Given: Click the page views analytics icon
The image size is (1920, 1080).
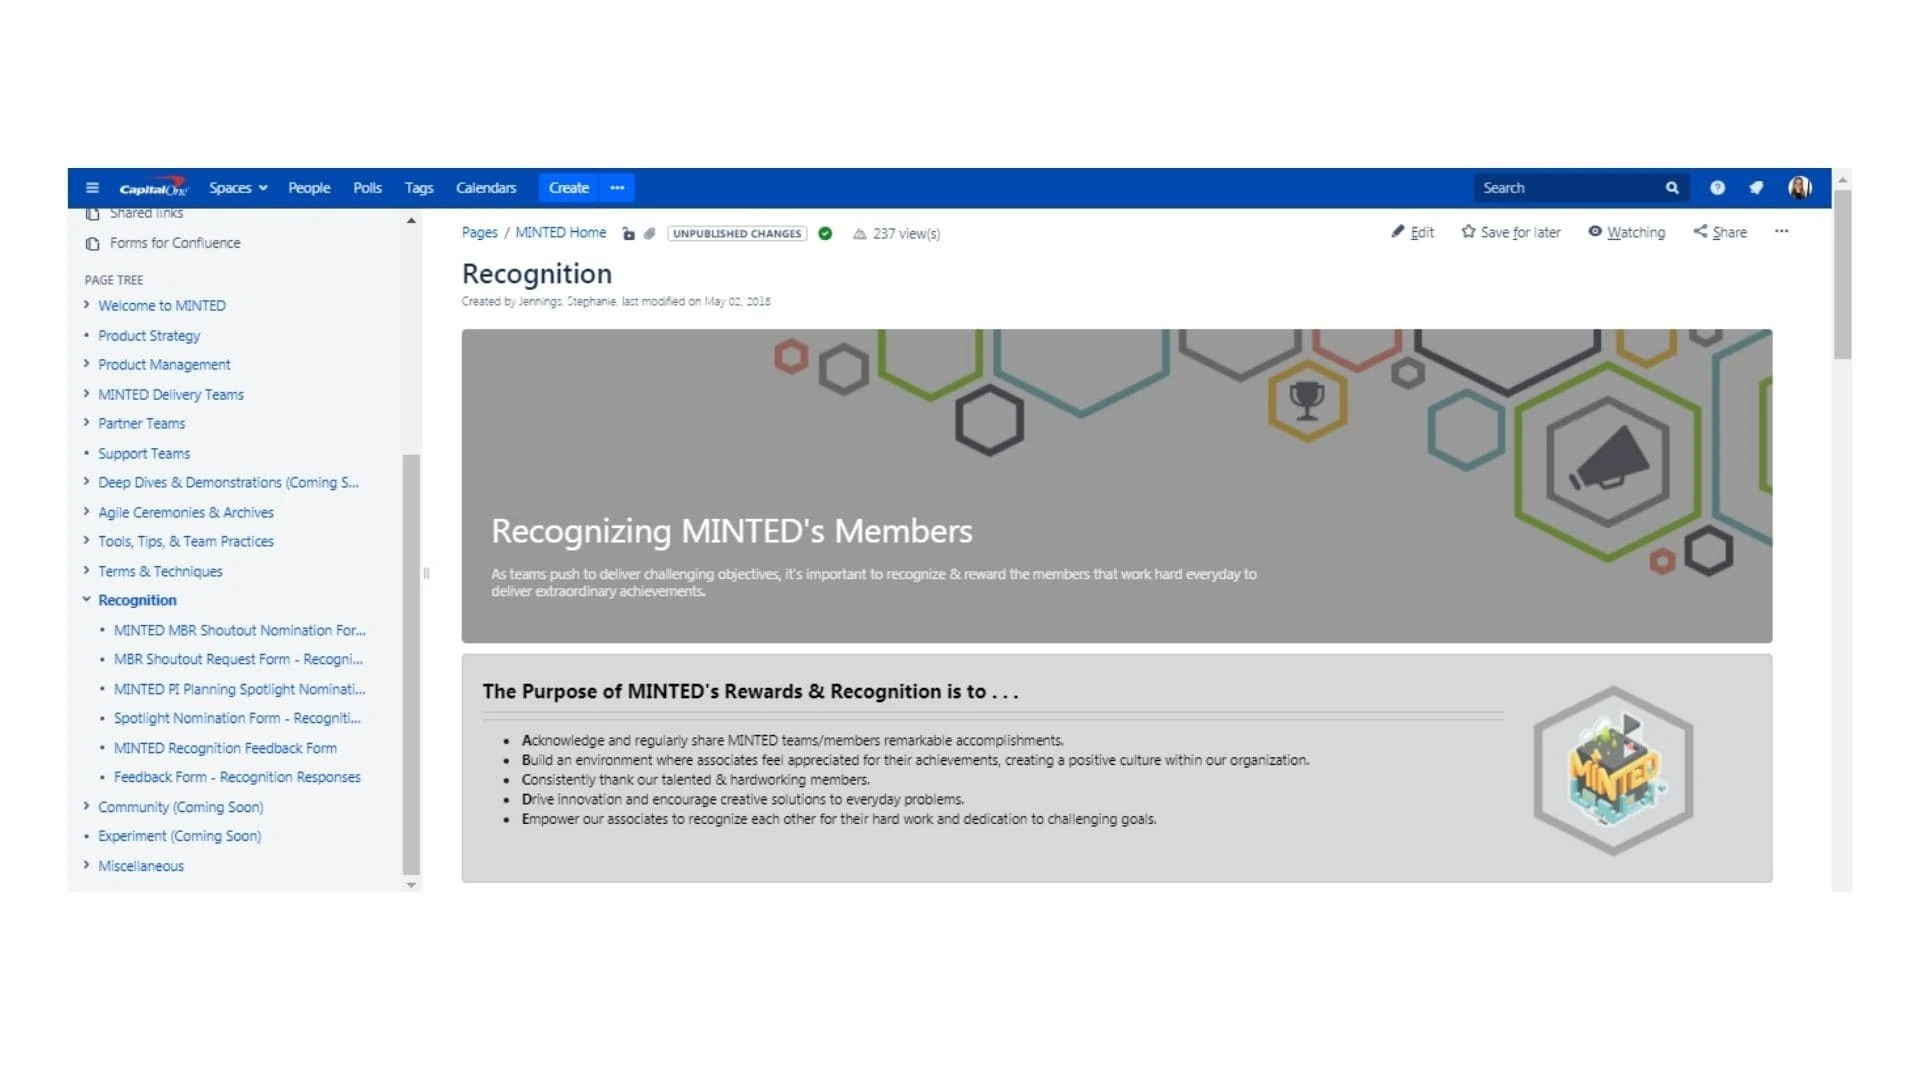Looking at the screenshot, I should pos(859,234).
